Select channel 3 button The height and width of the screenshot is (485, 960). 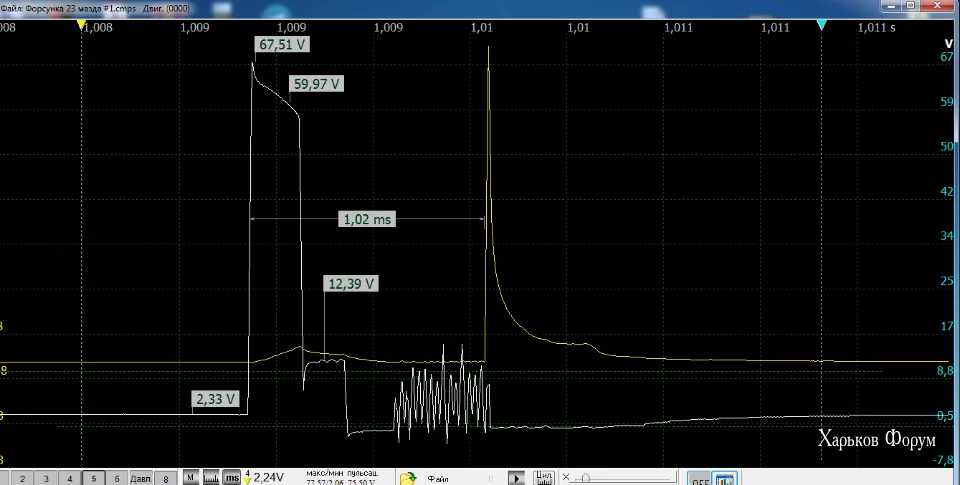pyautogui.click(x=46, y=478)
